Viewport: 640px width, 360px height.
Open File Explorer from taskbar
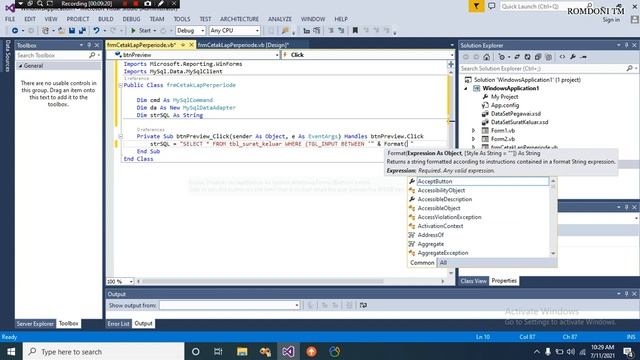pyautogui.click(x=242, y=351)
